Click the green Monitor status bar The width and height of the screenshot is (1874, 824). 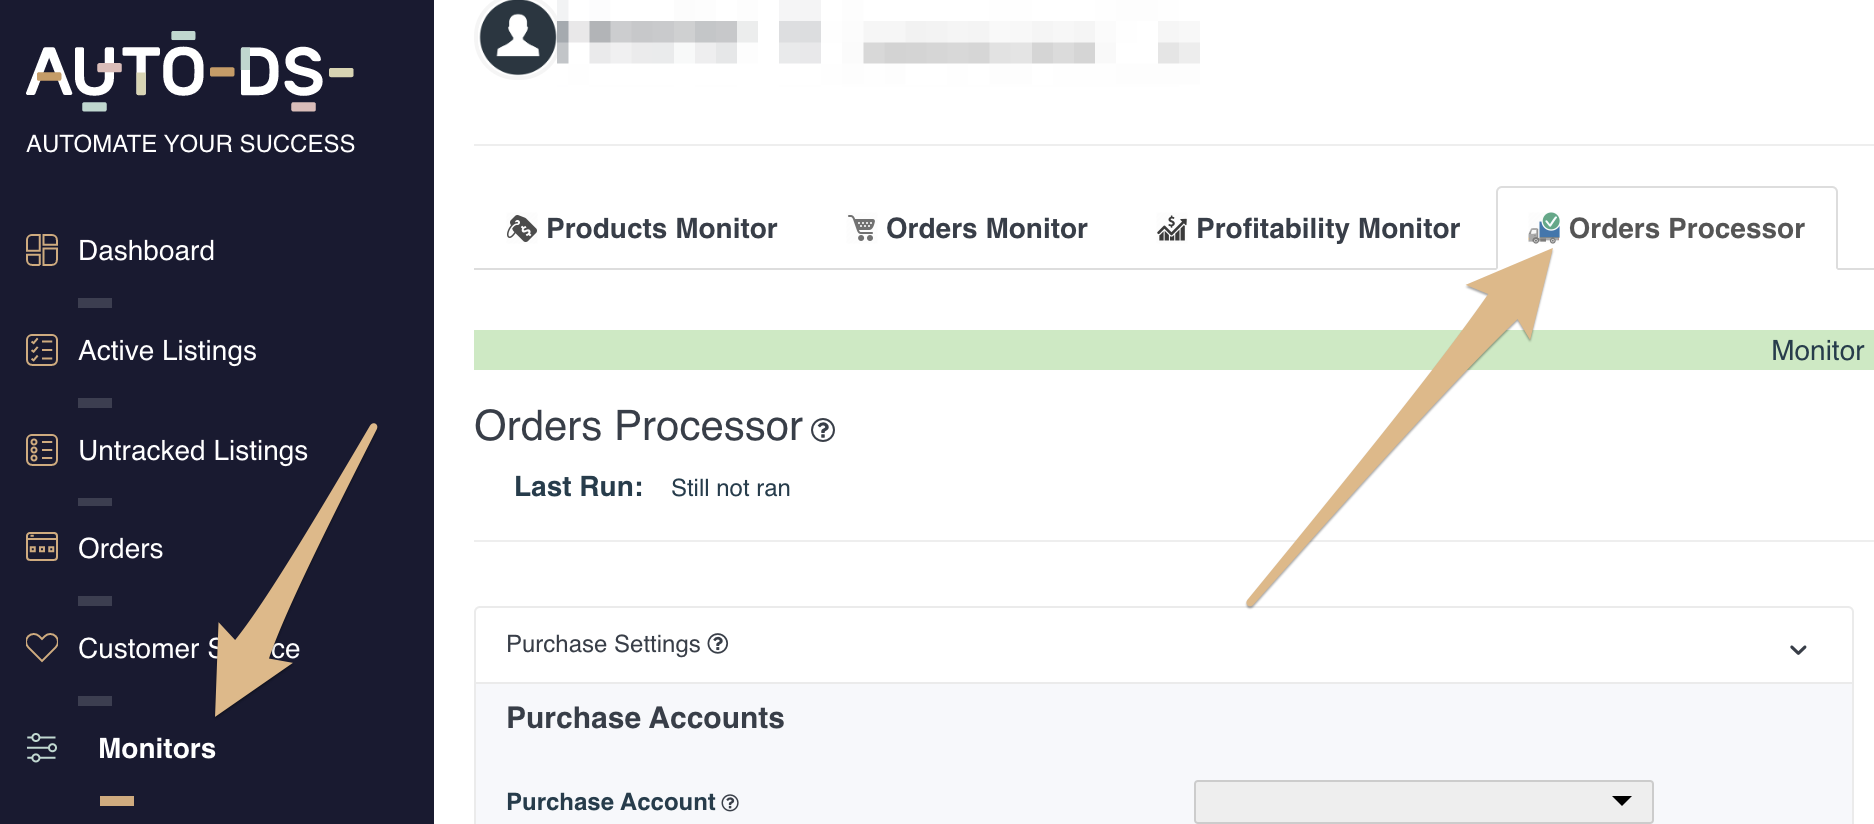1174,350
